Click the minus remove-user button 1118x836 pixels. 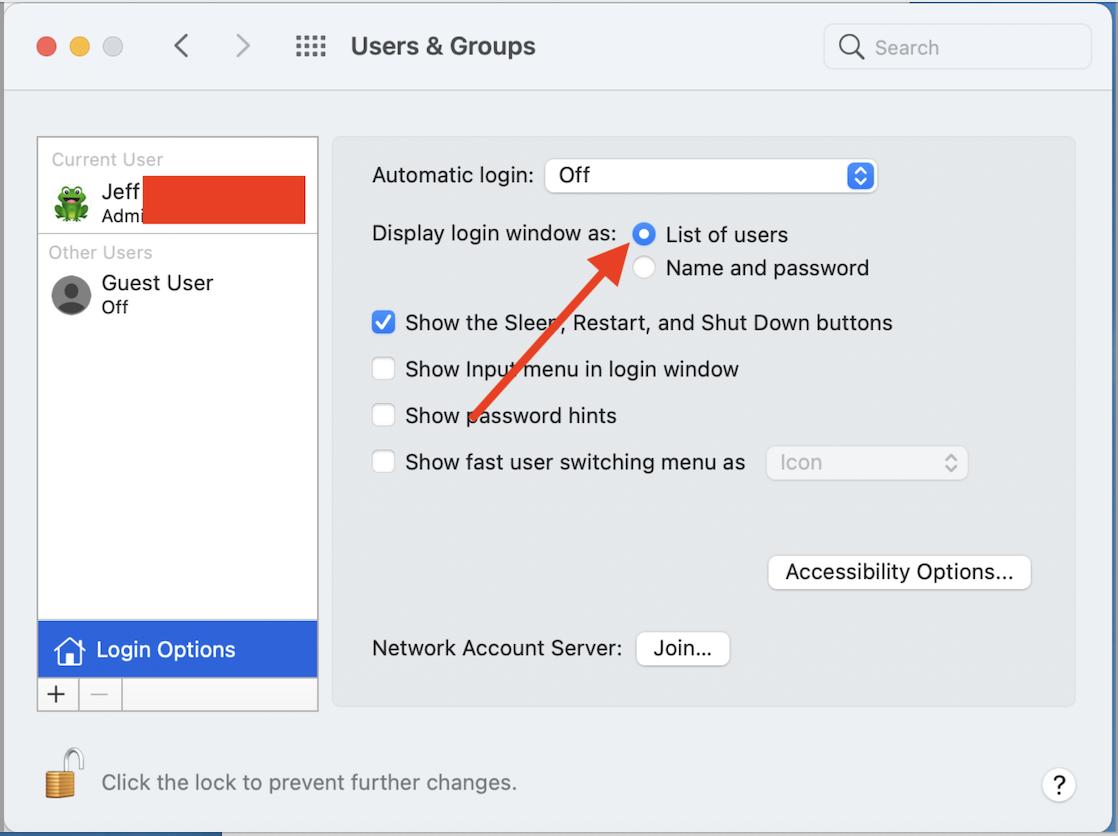(100, 694)
